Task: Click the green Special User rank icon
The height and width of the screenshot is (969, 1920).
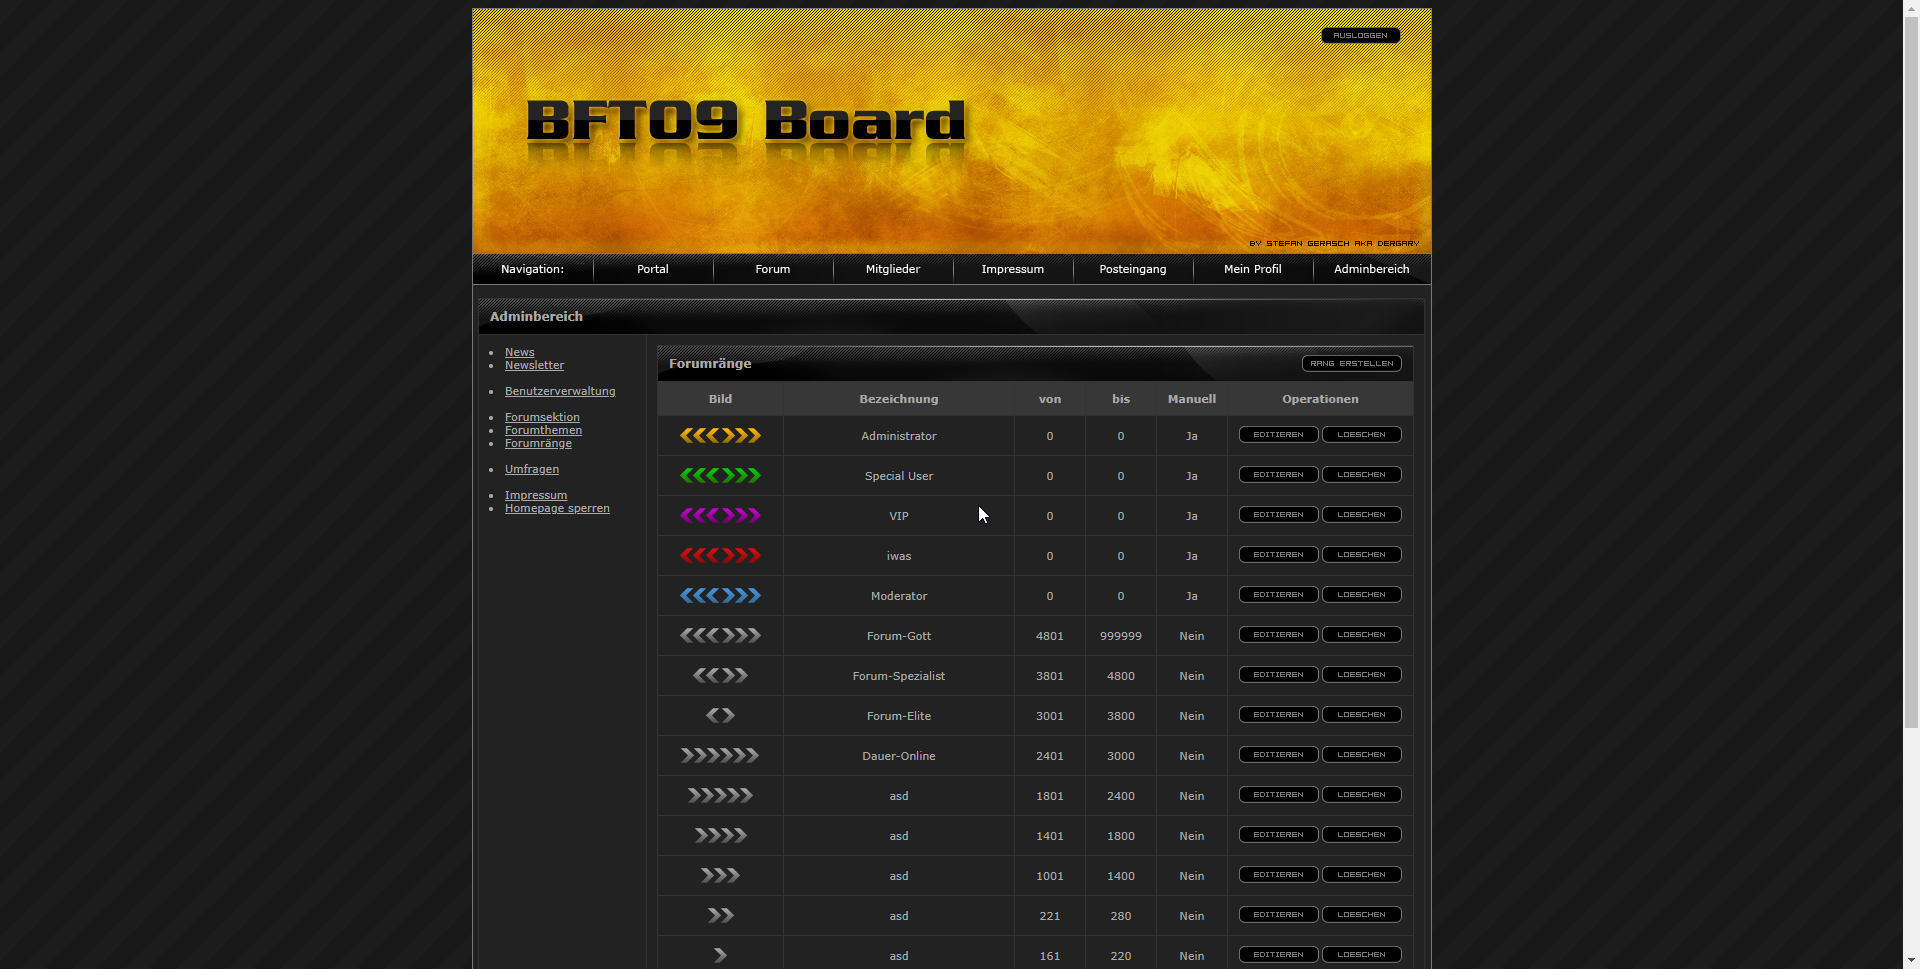Action: pyautogui.click(x=720, y=476)
